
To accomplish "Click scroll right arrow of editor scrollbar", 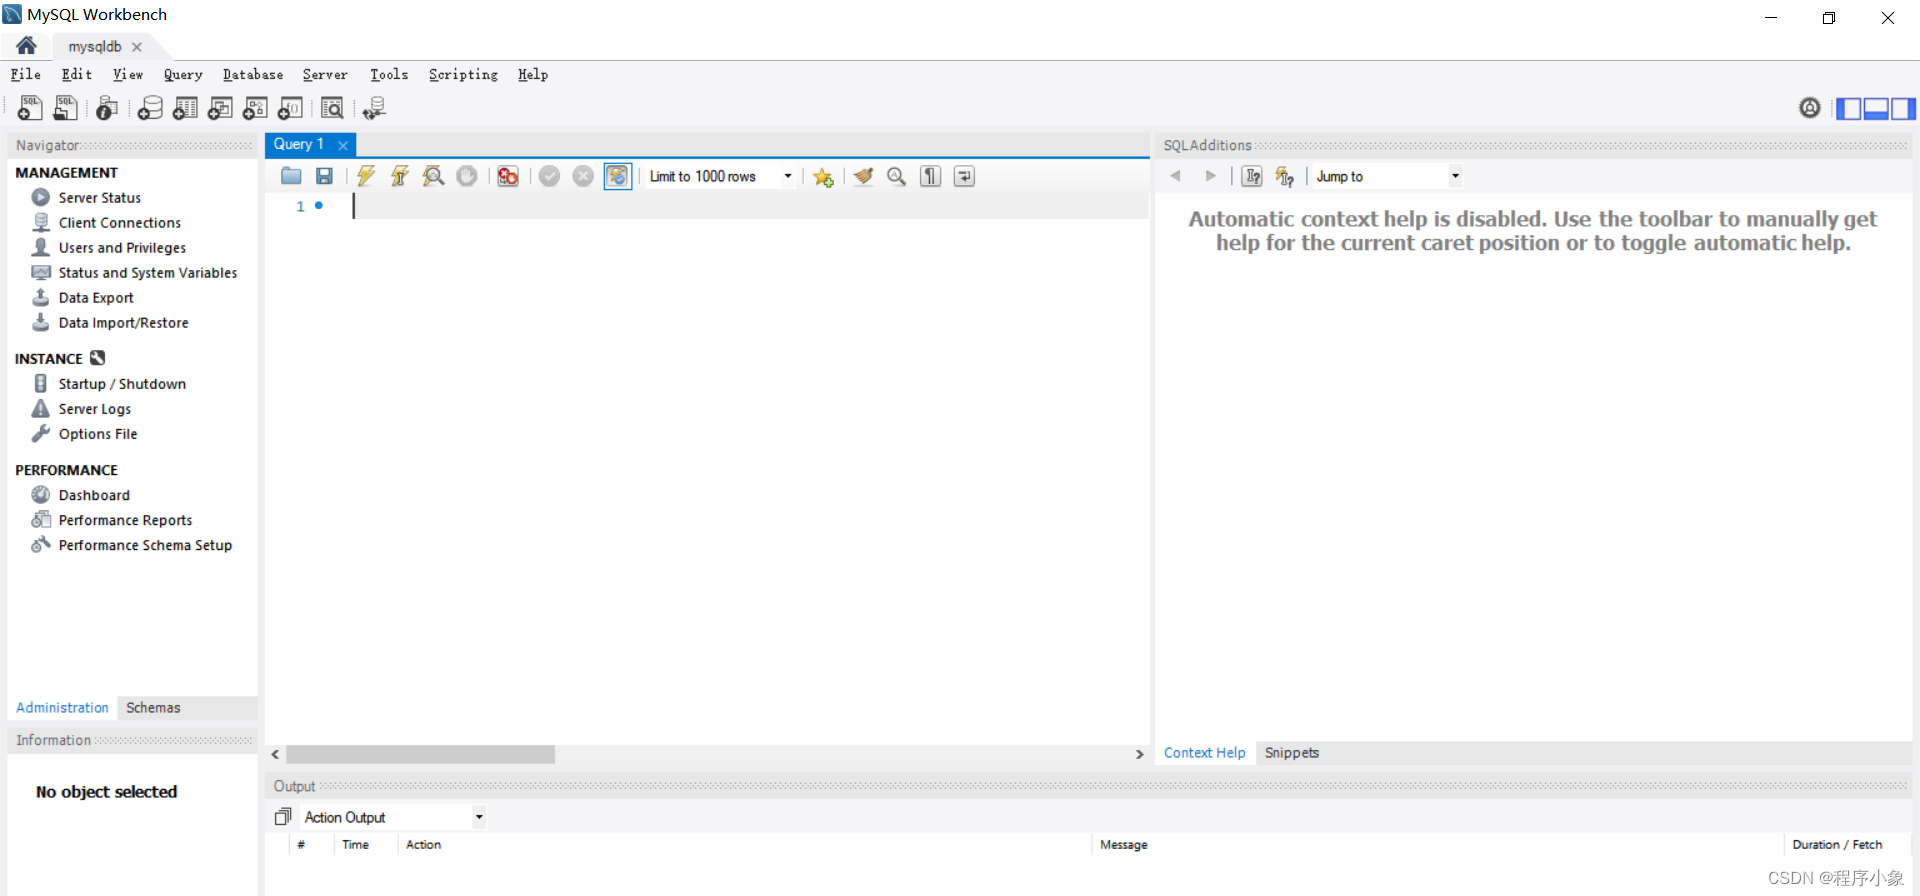I will click(1139, 754).
